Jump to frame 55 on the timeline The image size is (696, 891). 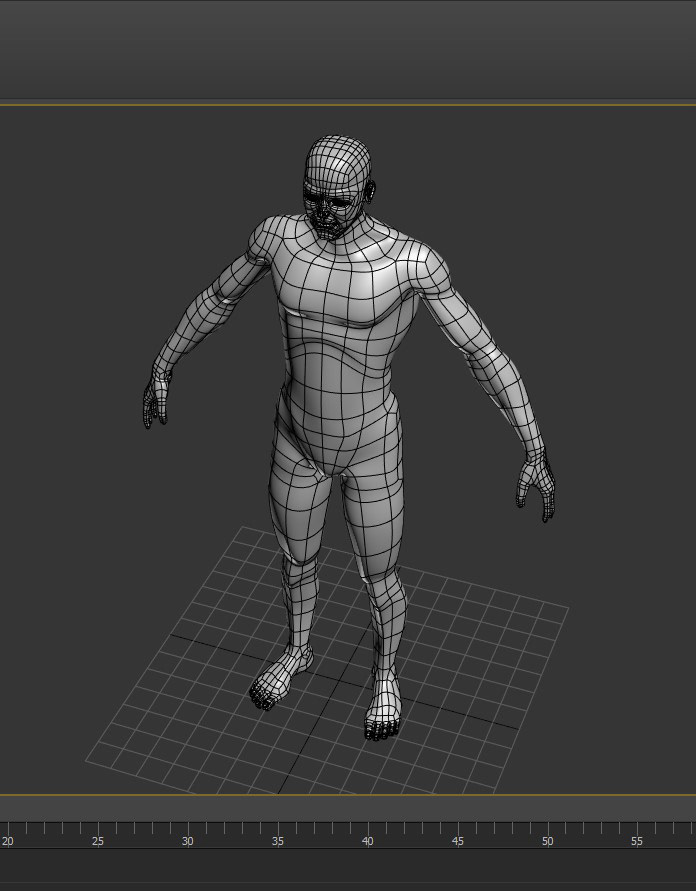637,841
